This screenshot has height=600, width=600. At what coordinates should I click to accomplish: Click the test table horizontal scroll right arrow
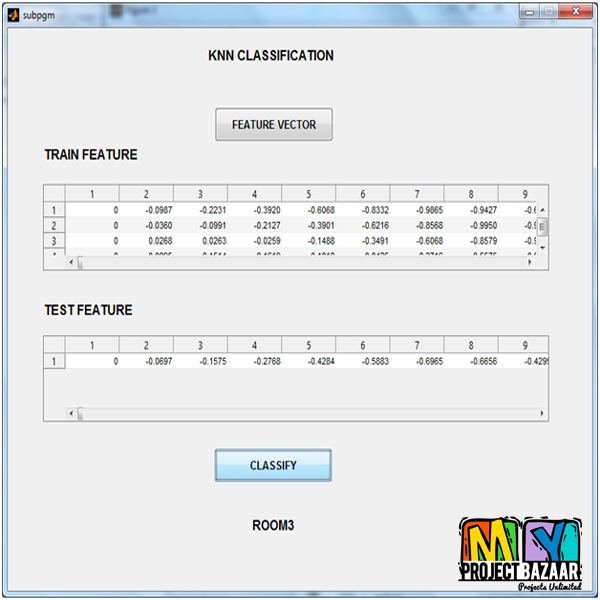543,413
